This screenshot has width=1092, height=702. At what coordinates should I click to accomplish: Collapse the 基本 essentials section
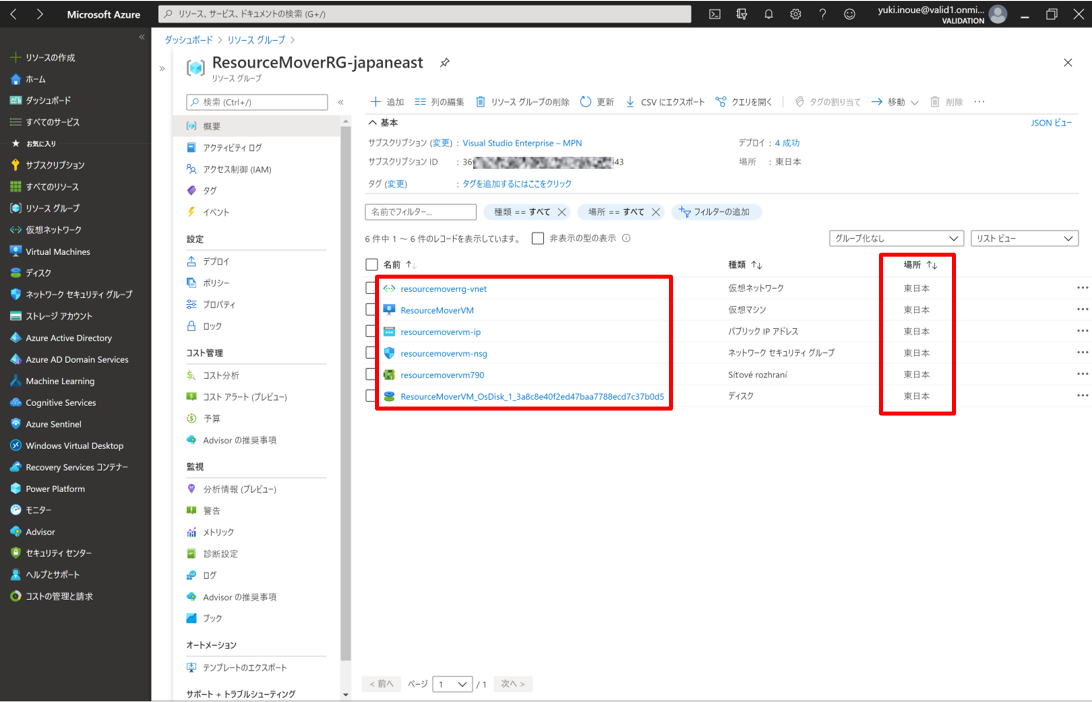(x=373, y=123)
